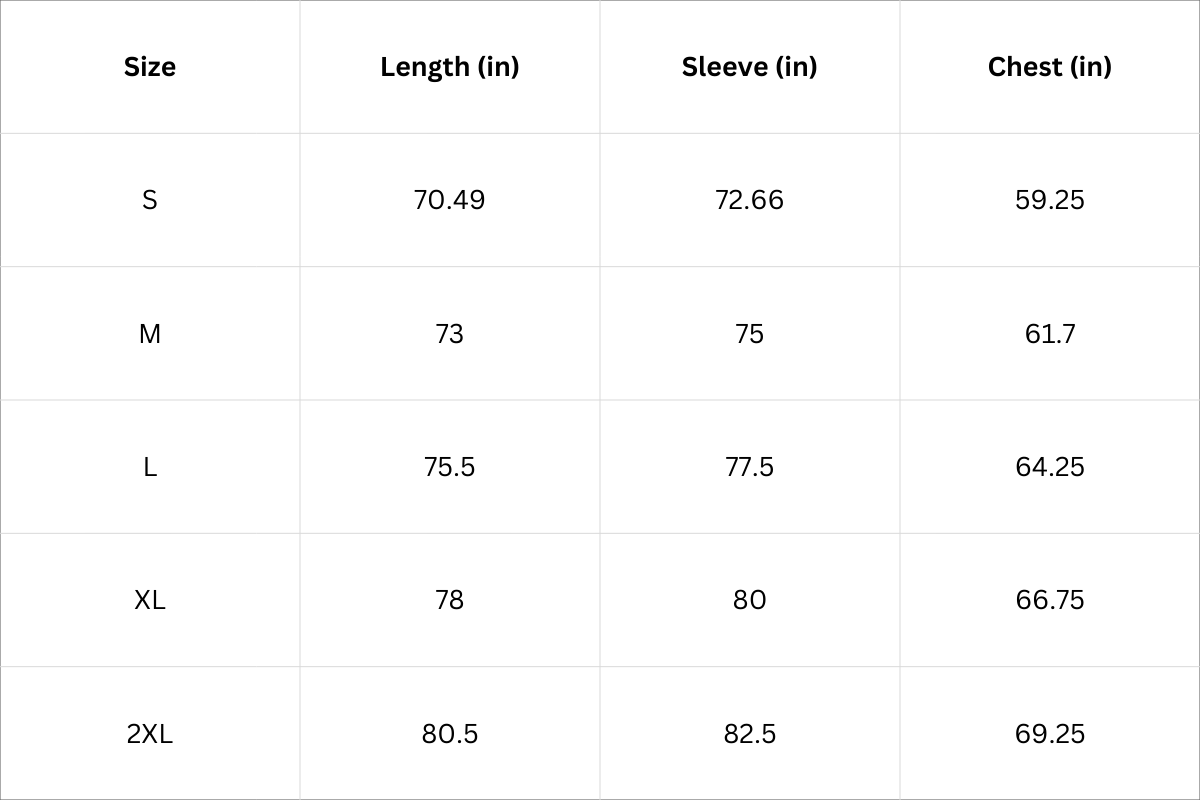Select the 2XL size cell

(x=150, y=734)
